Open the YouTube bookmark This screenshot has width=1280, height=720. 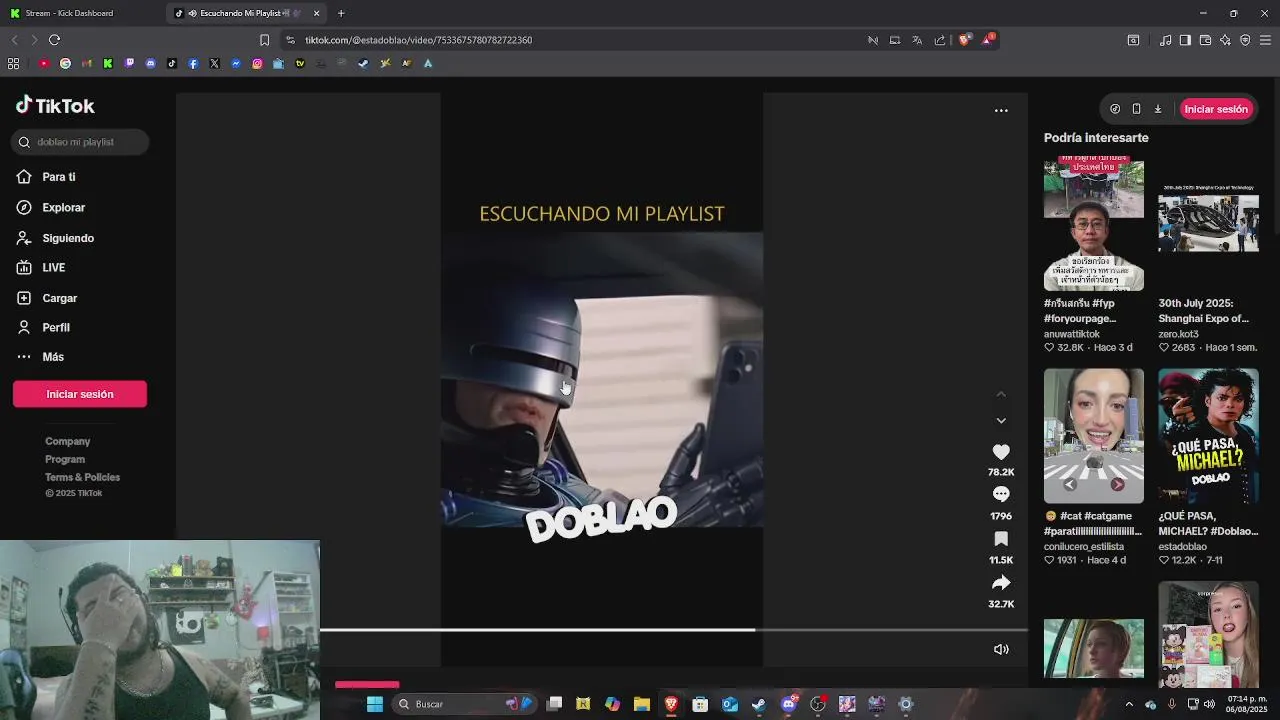point(44,63)
